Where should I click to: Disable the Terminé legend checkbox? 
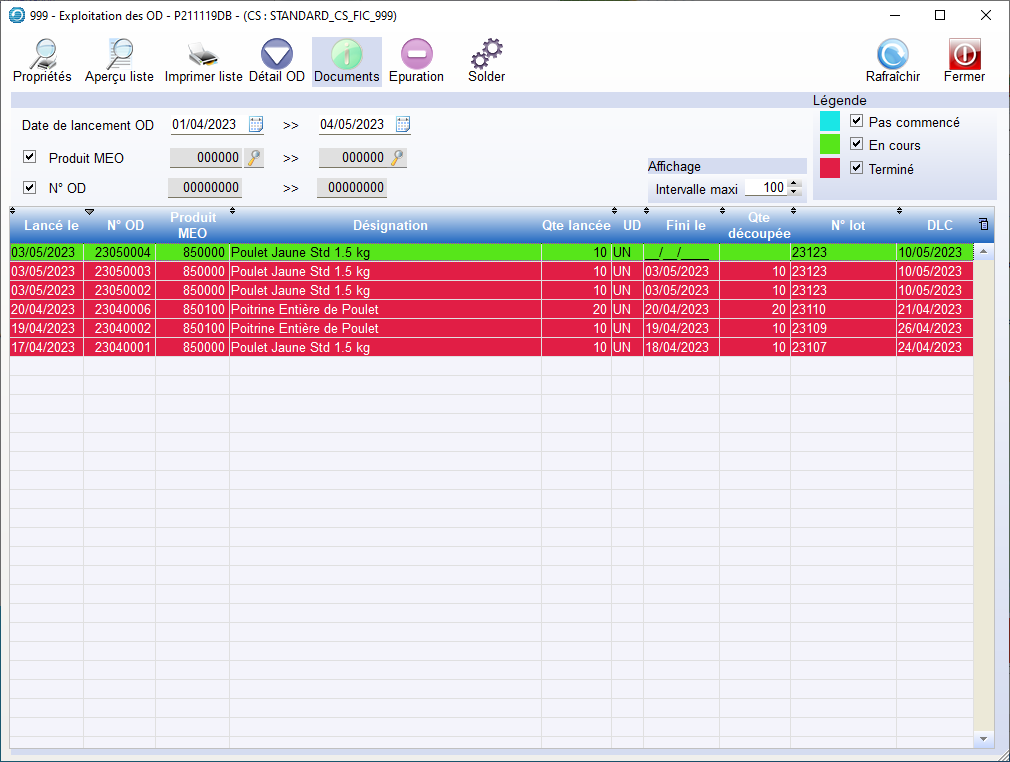pyautogui.click(x=856, y=168)
